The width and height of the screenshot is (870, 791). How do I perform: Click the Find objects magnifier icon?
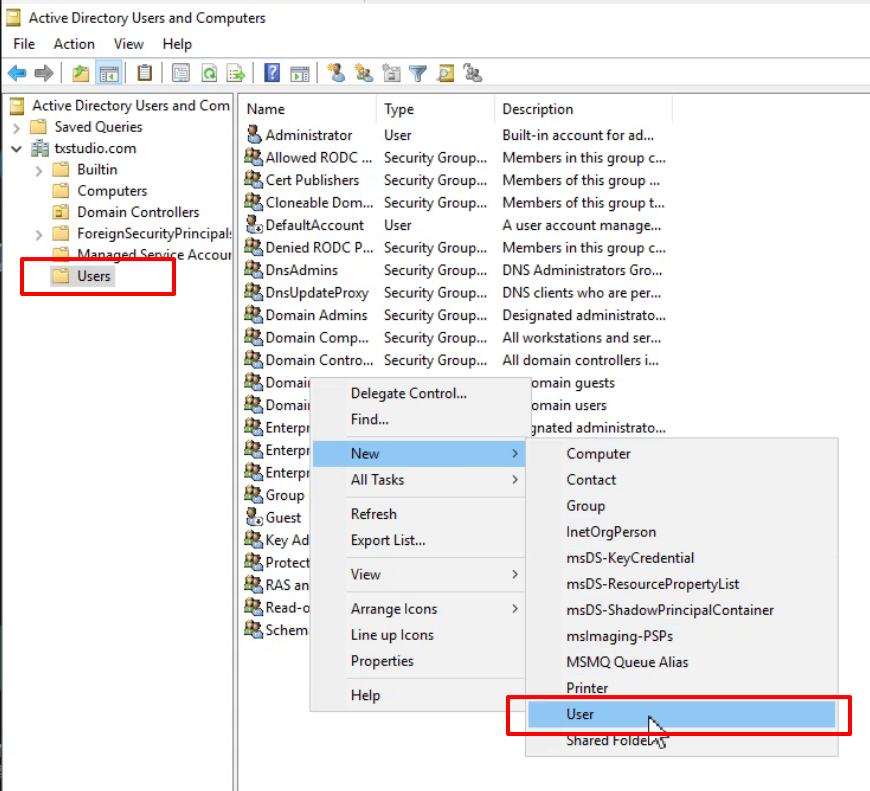tap(446, 73)
